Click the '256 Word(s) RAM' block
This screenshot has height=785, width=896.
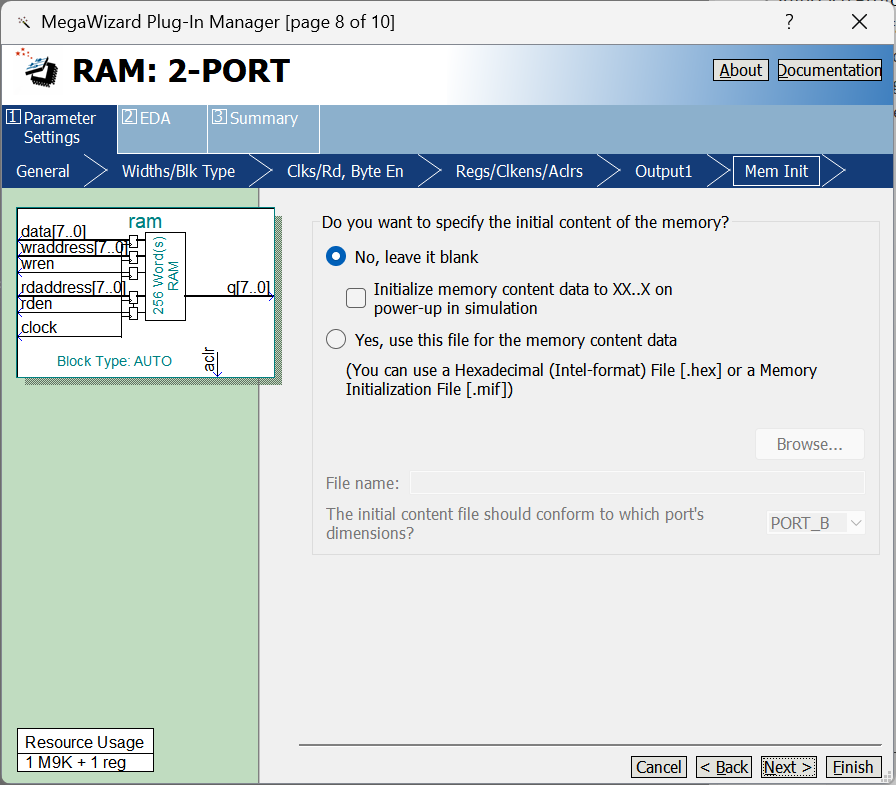pyautogui.click(x=165, y=276)
